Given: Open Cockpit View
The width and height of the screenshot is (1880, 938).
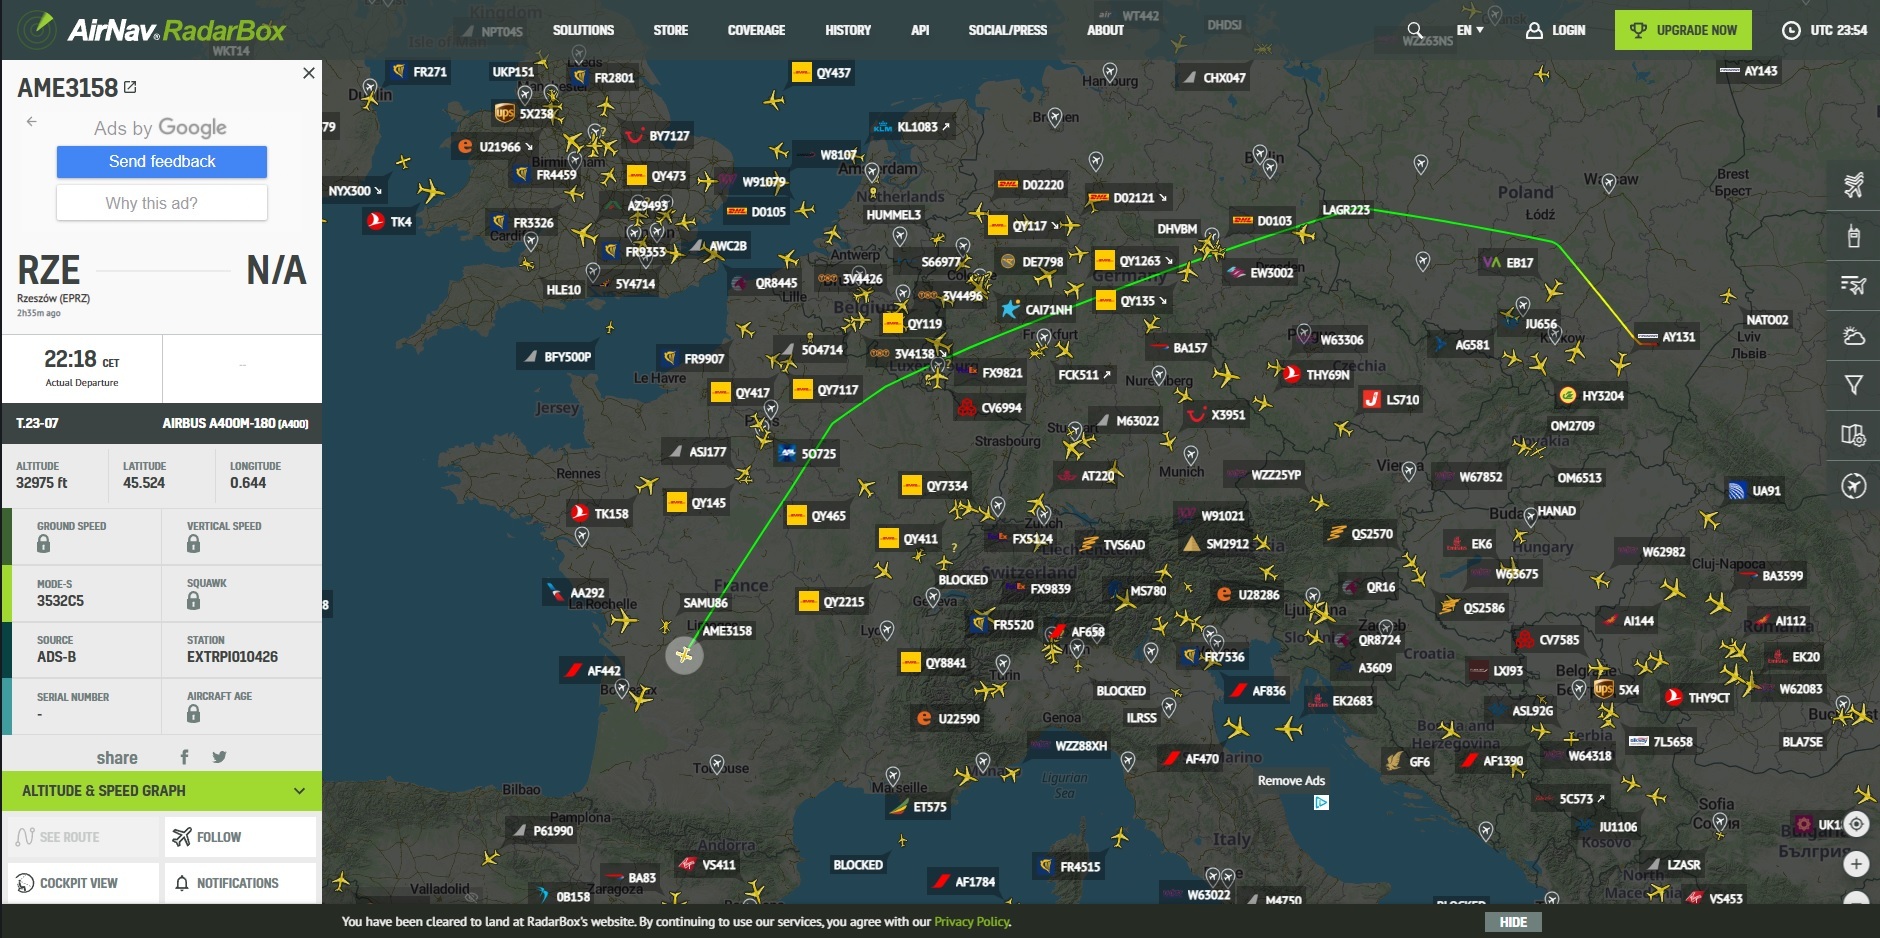Looking at the screenshot, I should click(84, 883).
